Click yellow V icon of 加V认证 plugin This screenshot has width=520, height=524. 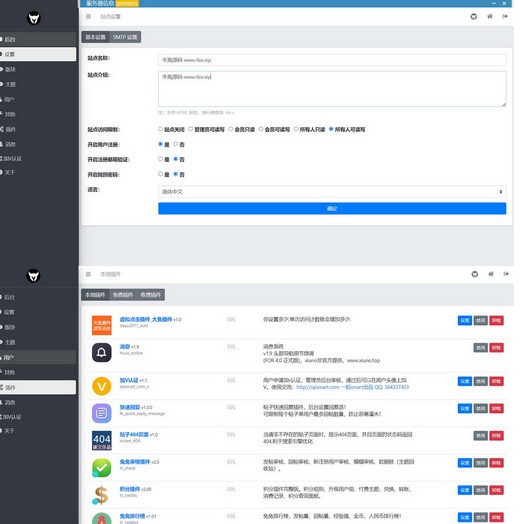(102, 386)
